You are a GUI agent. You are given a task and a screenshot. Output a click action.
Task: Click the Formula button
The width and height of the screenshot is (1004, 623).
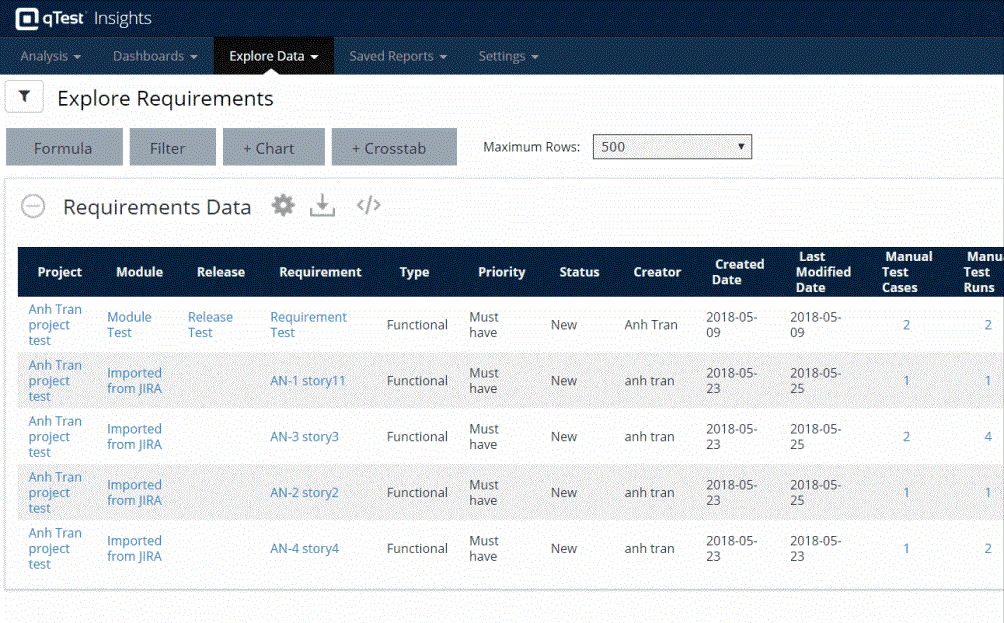point(64,146)
